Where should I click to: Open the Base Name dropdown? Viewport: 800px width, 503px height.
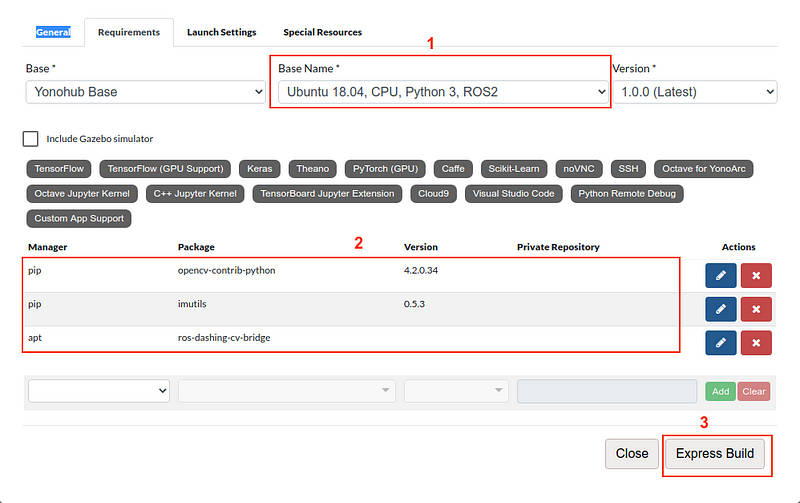443,92
